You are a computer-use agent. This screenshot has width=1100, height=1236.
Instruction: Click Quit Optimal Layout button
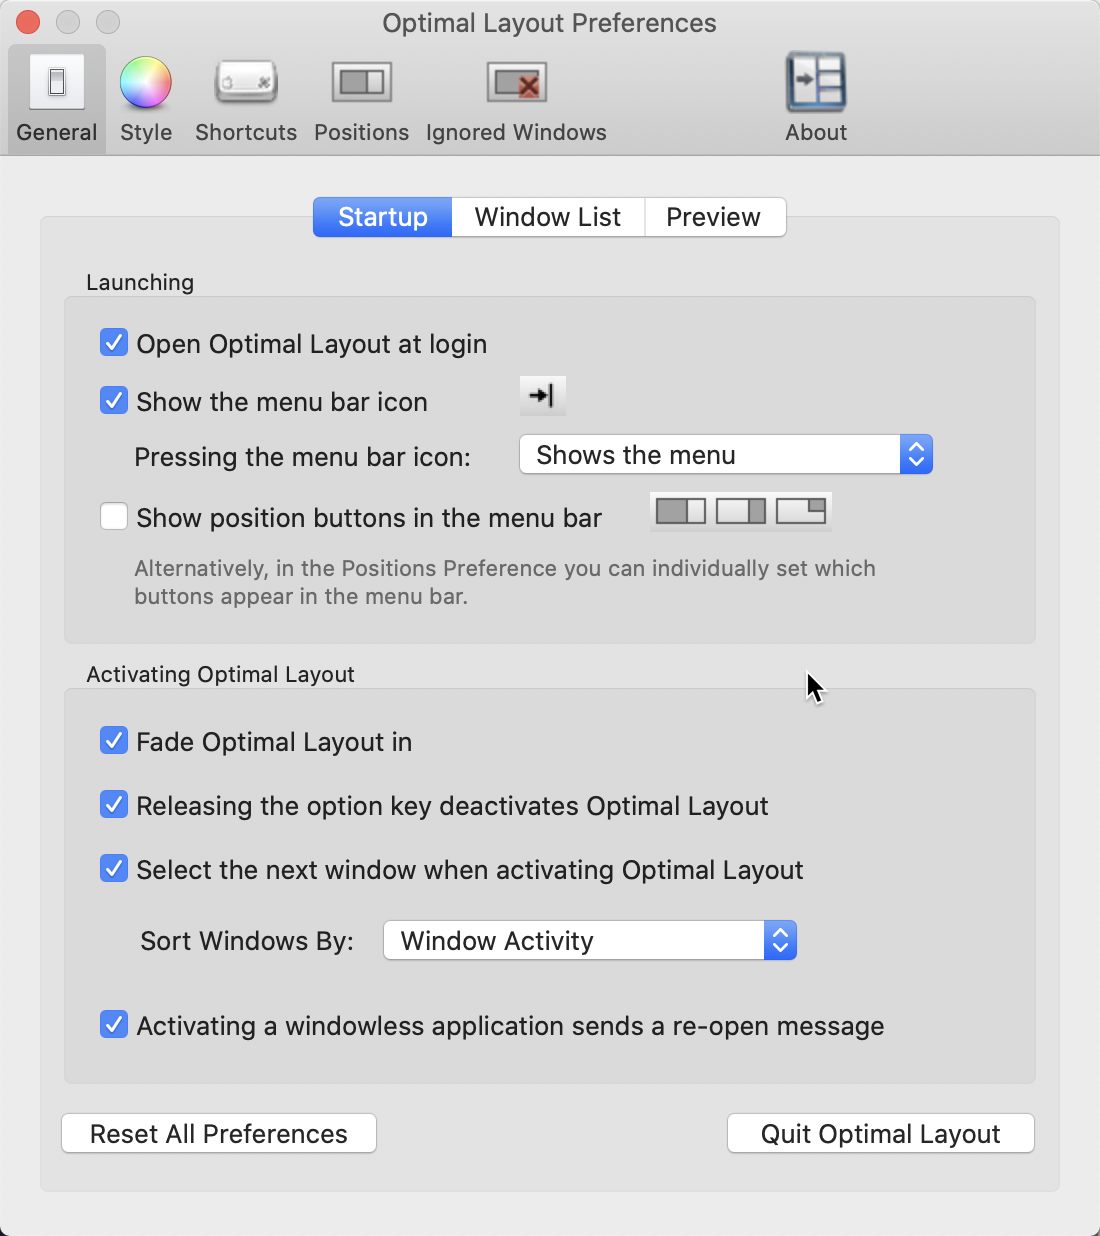coord(881,1134)
